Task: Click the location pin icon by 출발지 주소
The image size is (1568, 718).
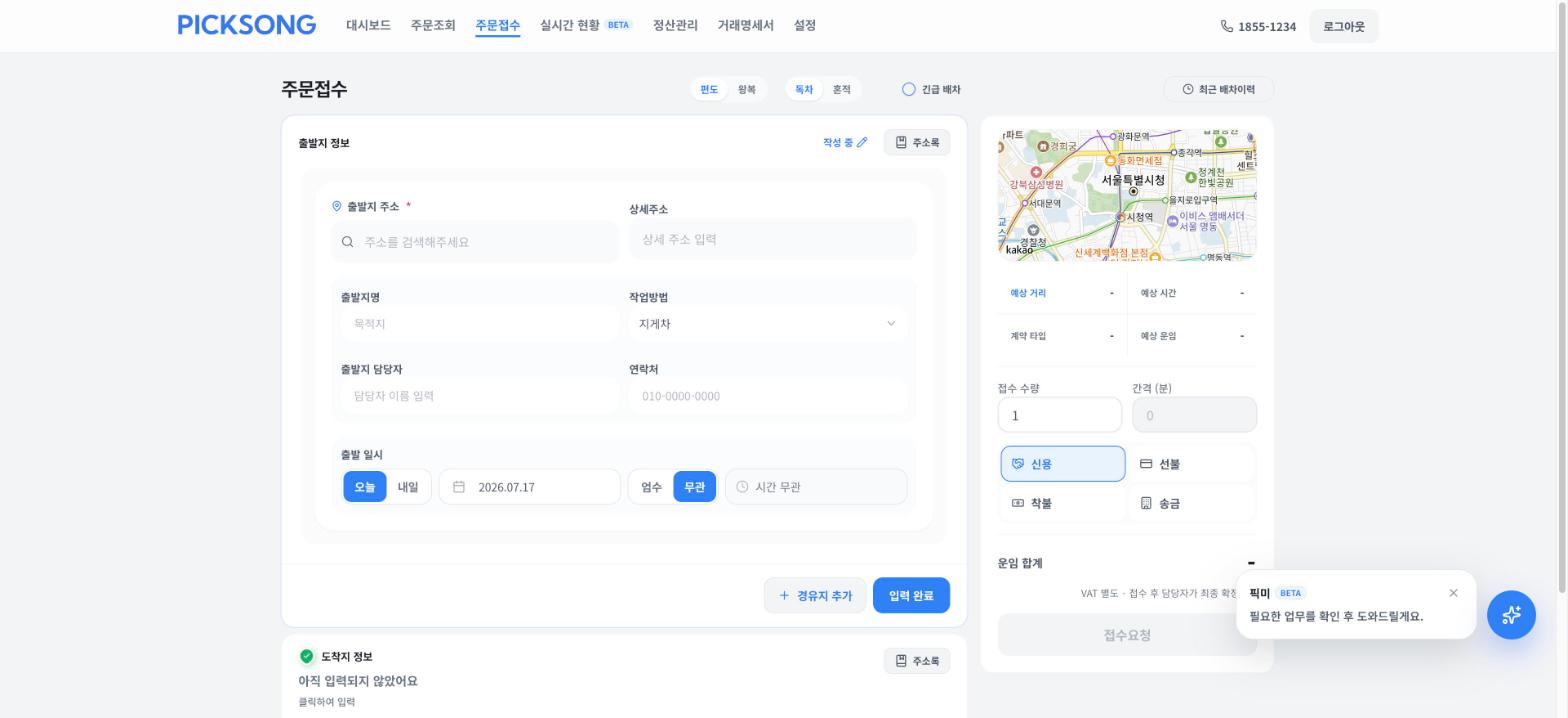Action: point(337,206)
